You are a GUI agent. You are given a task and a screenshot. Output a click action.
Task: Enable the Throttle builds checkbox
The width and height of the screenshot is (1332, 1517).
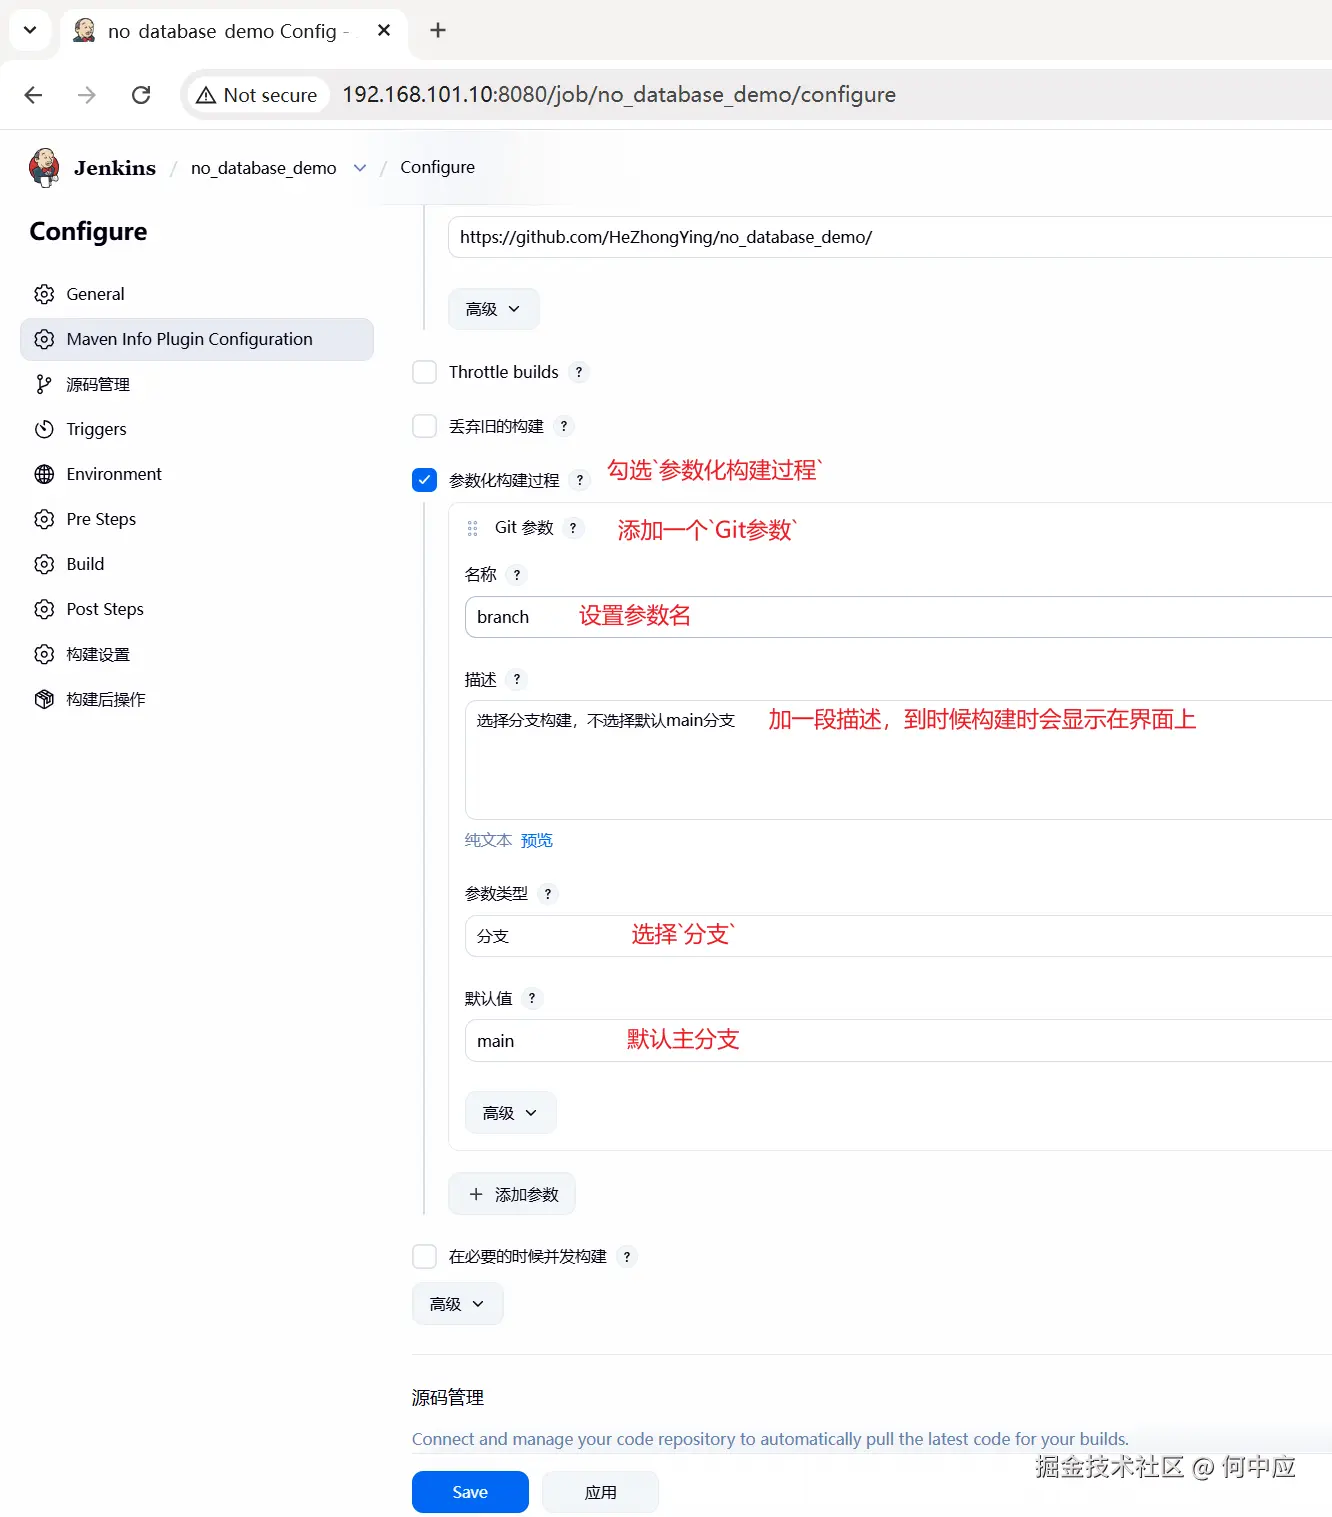tap(424, 372)
